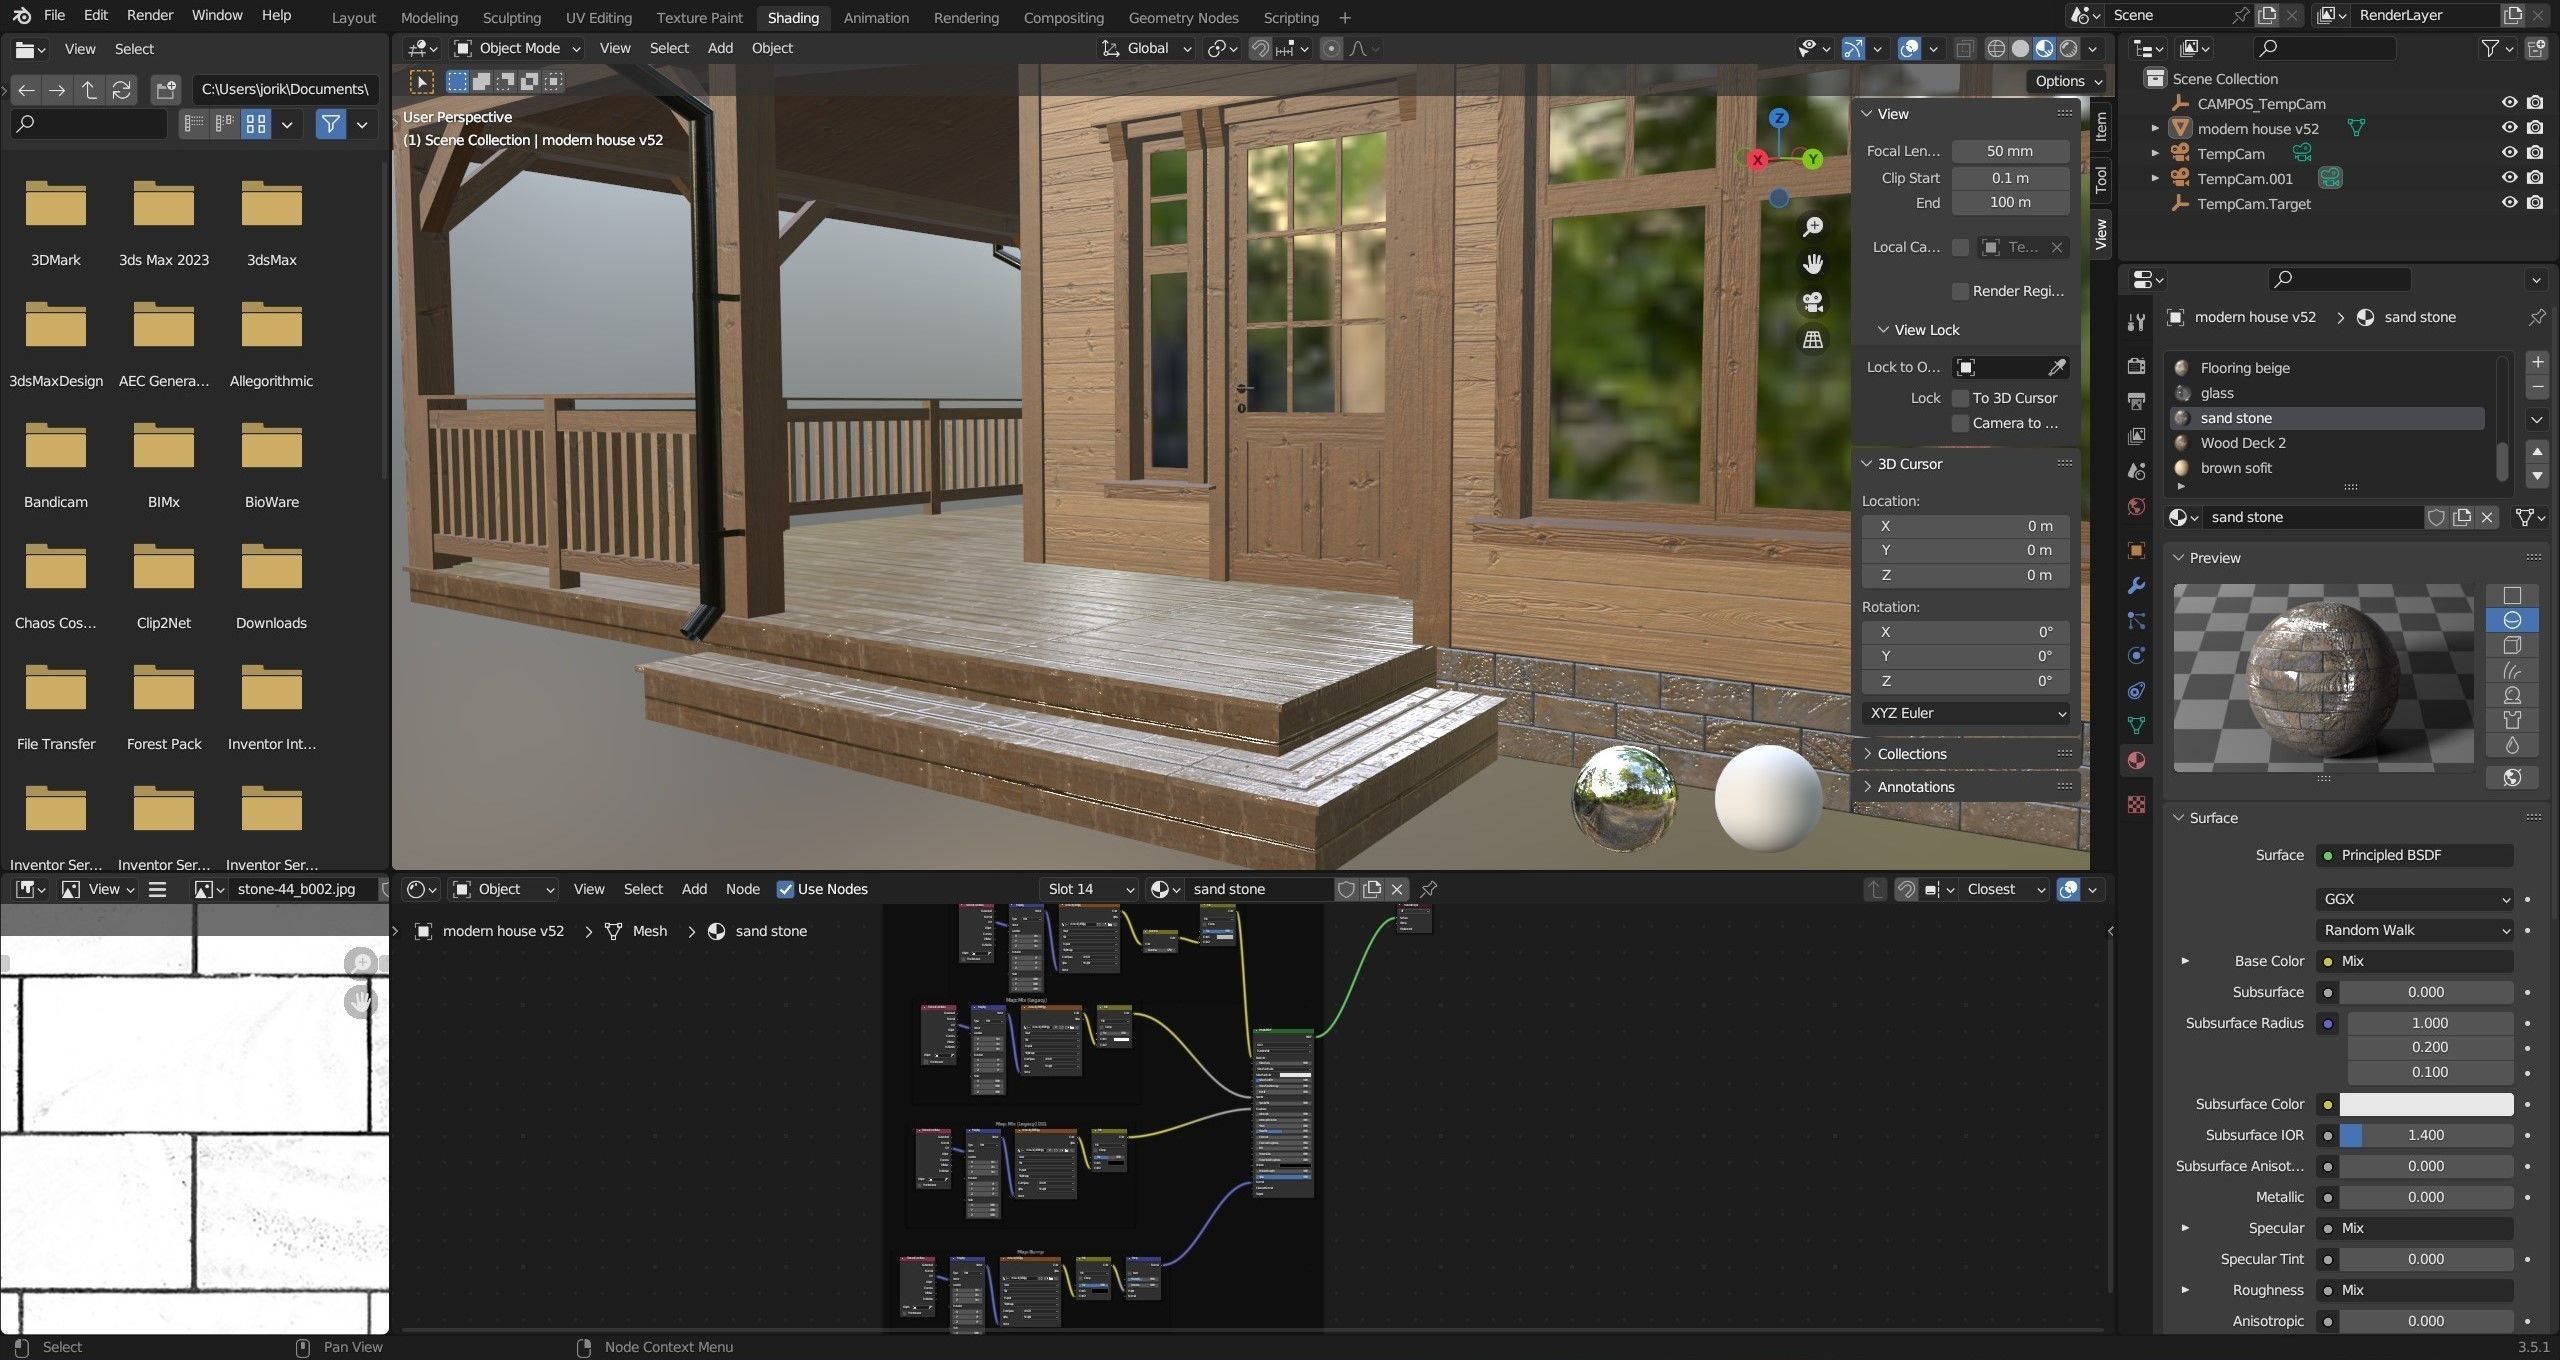This screenshot has height=1360, width=2560.
Task: Toggle Local Camera checkbox
Action: (1960, 247)
